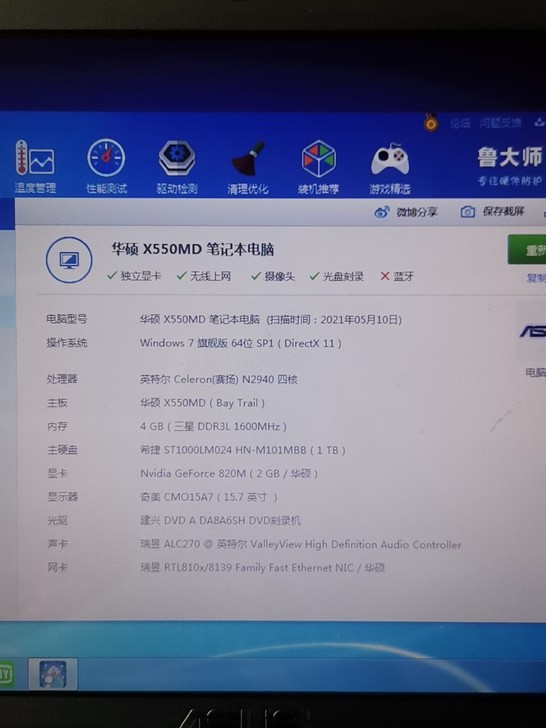Click the 操作系统 label
Screen dimensions: 546x728
[x=66, y=343]
